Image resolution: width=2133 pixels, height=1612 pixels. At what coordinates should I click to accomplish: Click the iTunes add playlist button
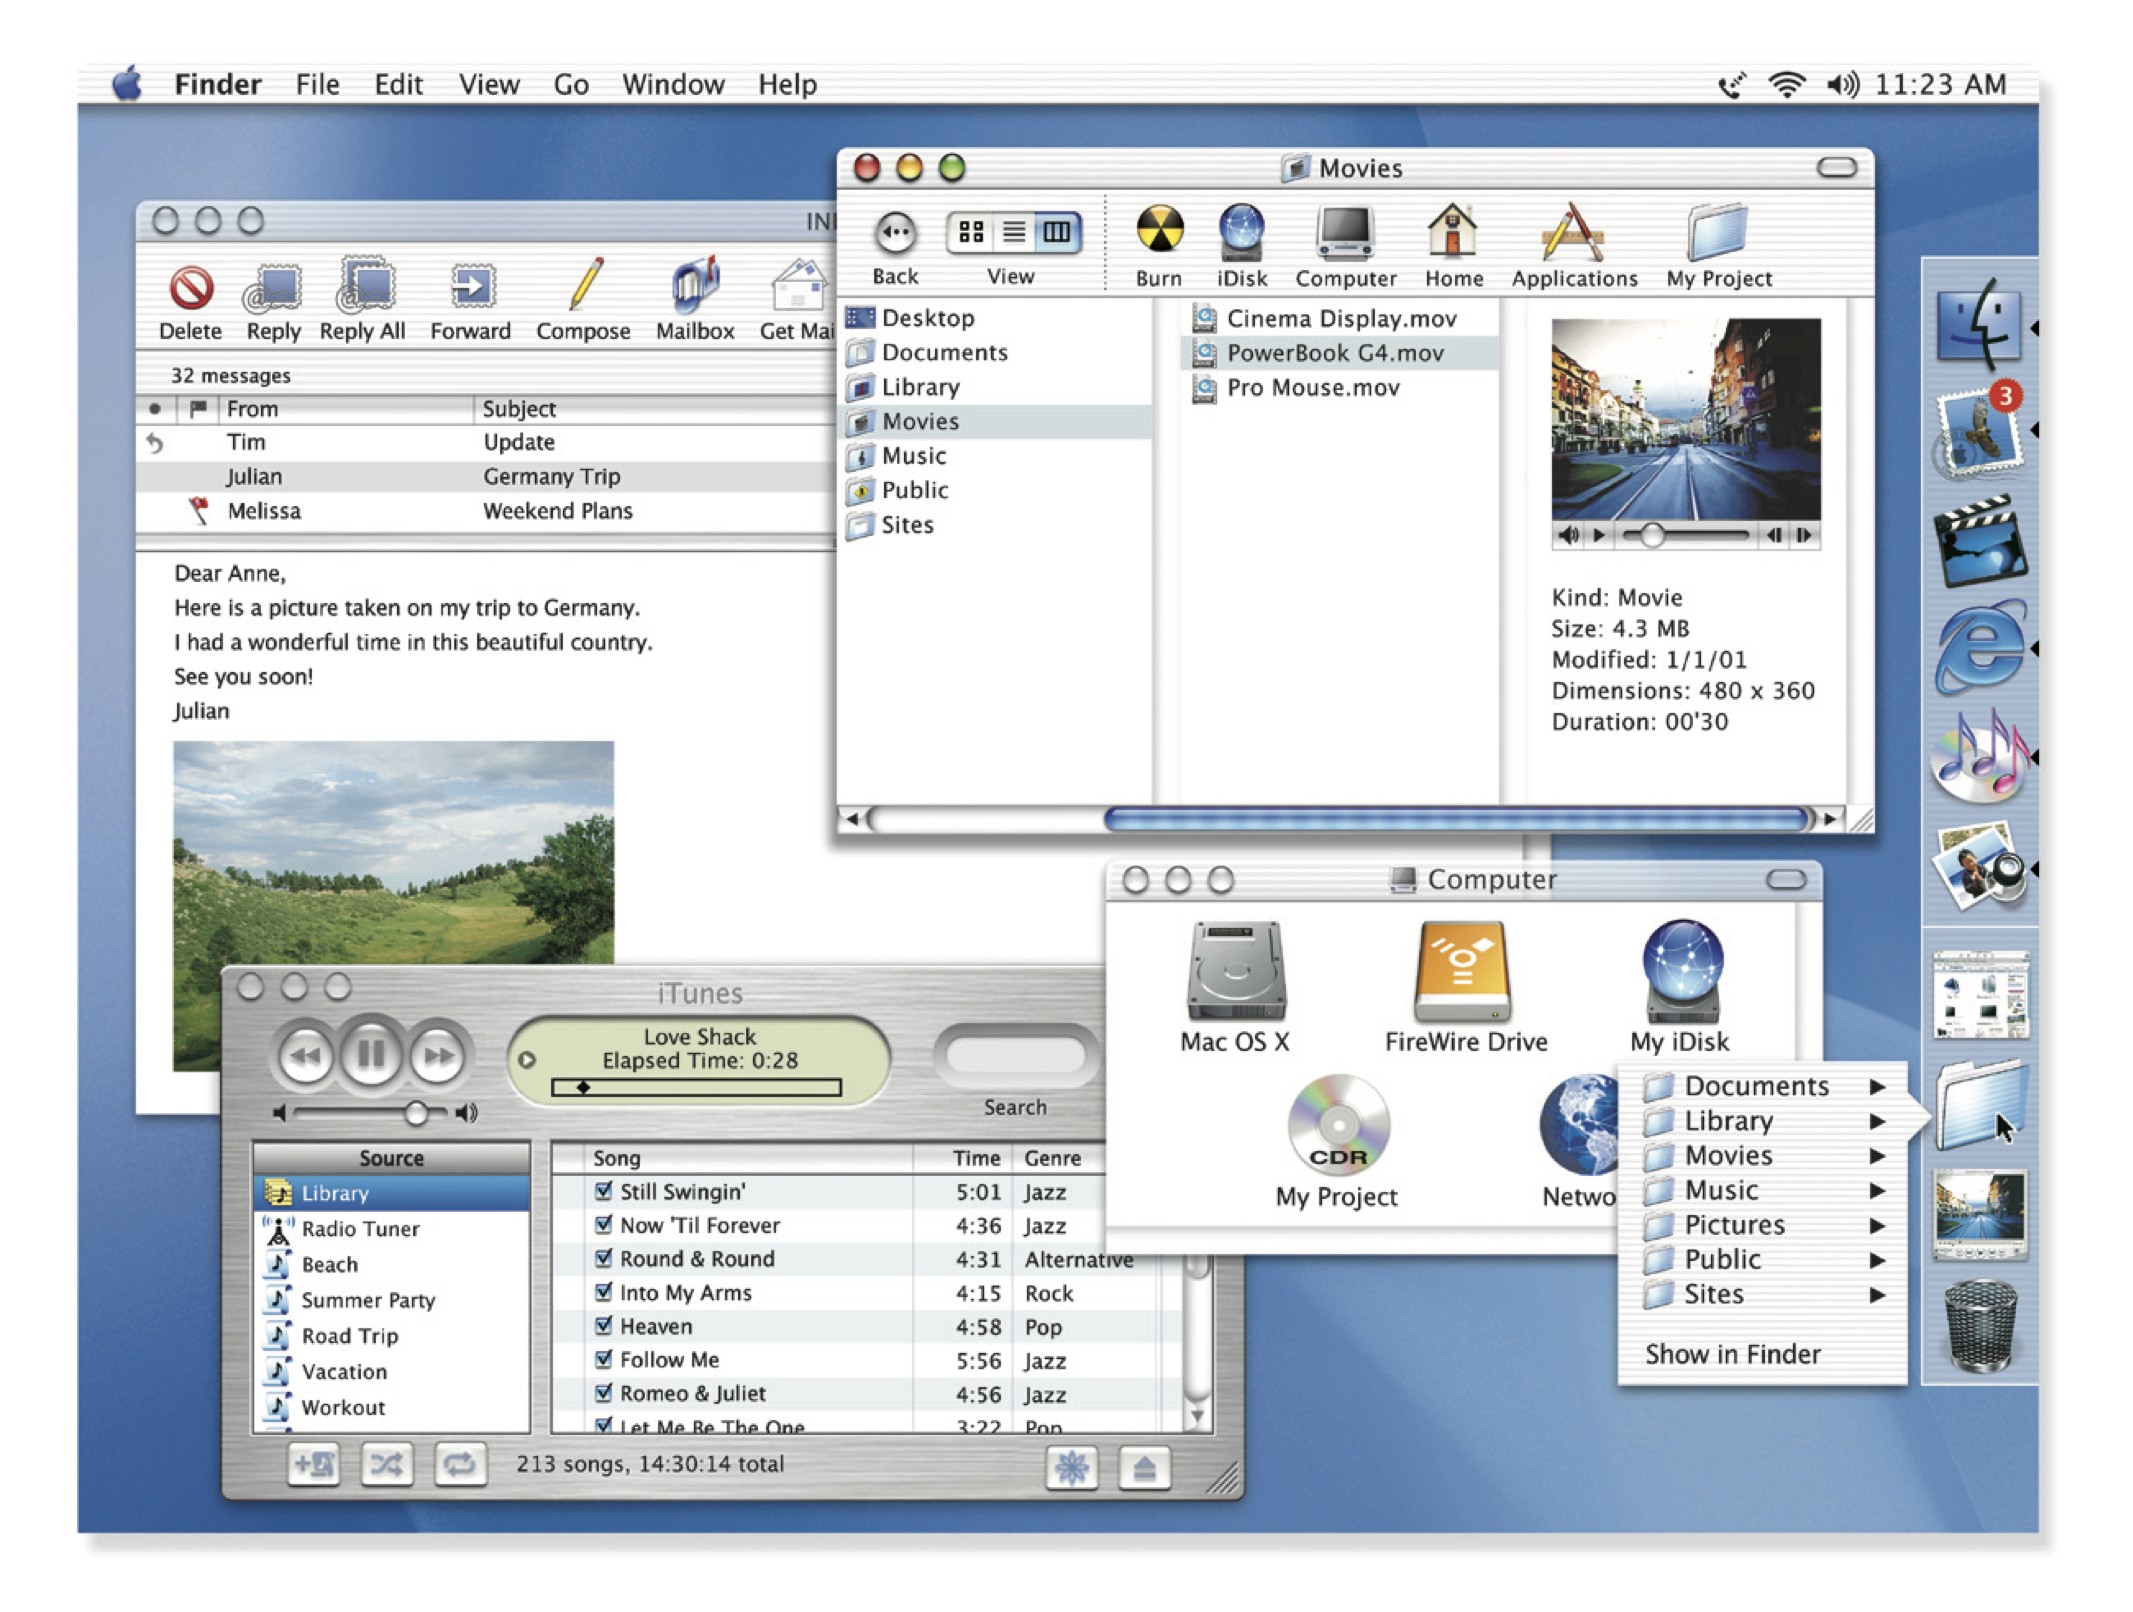(314, 1466)
